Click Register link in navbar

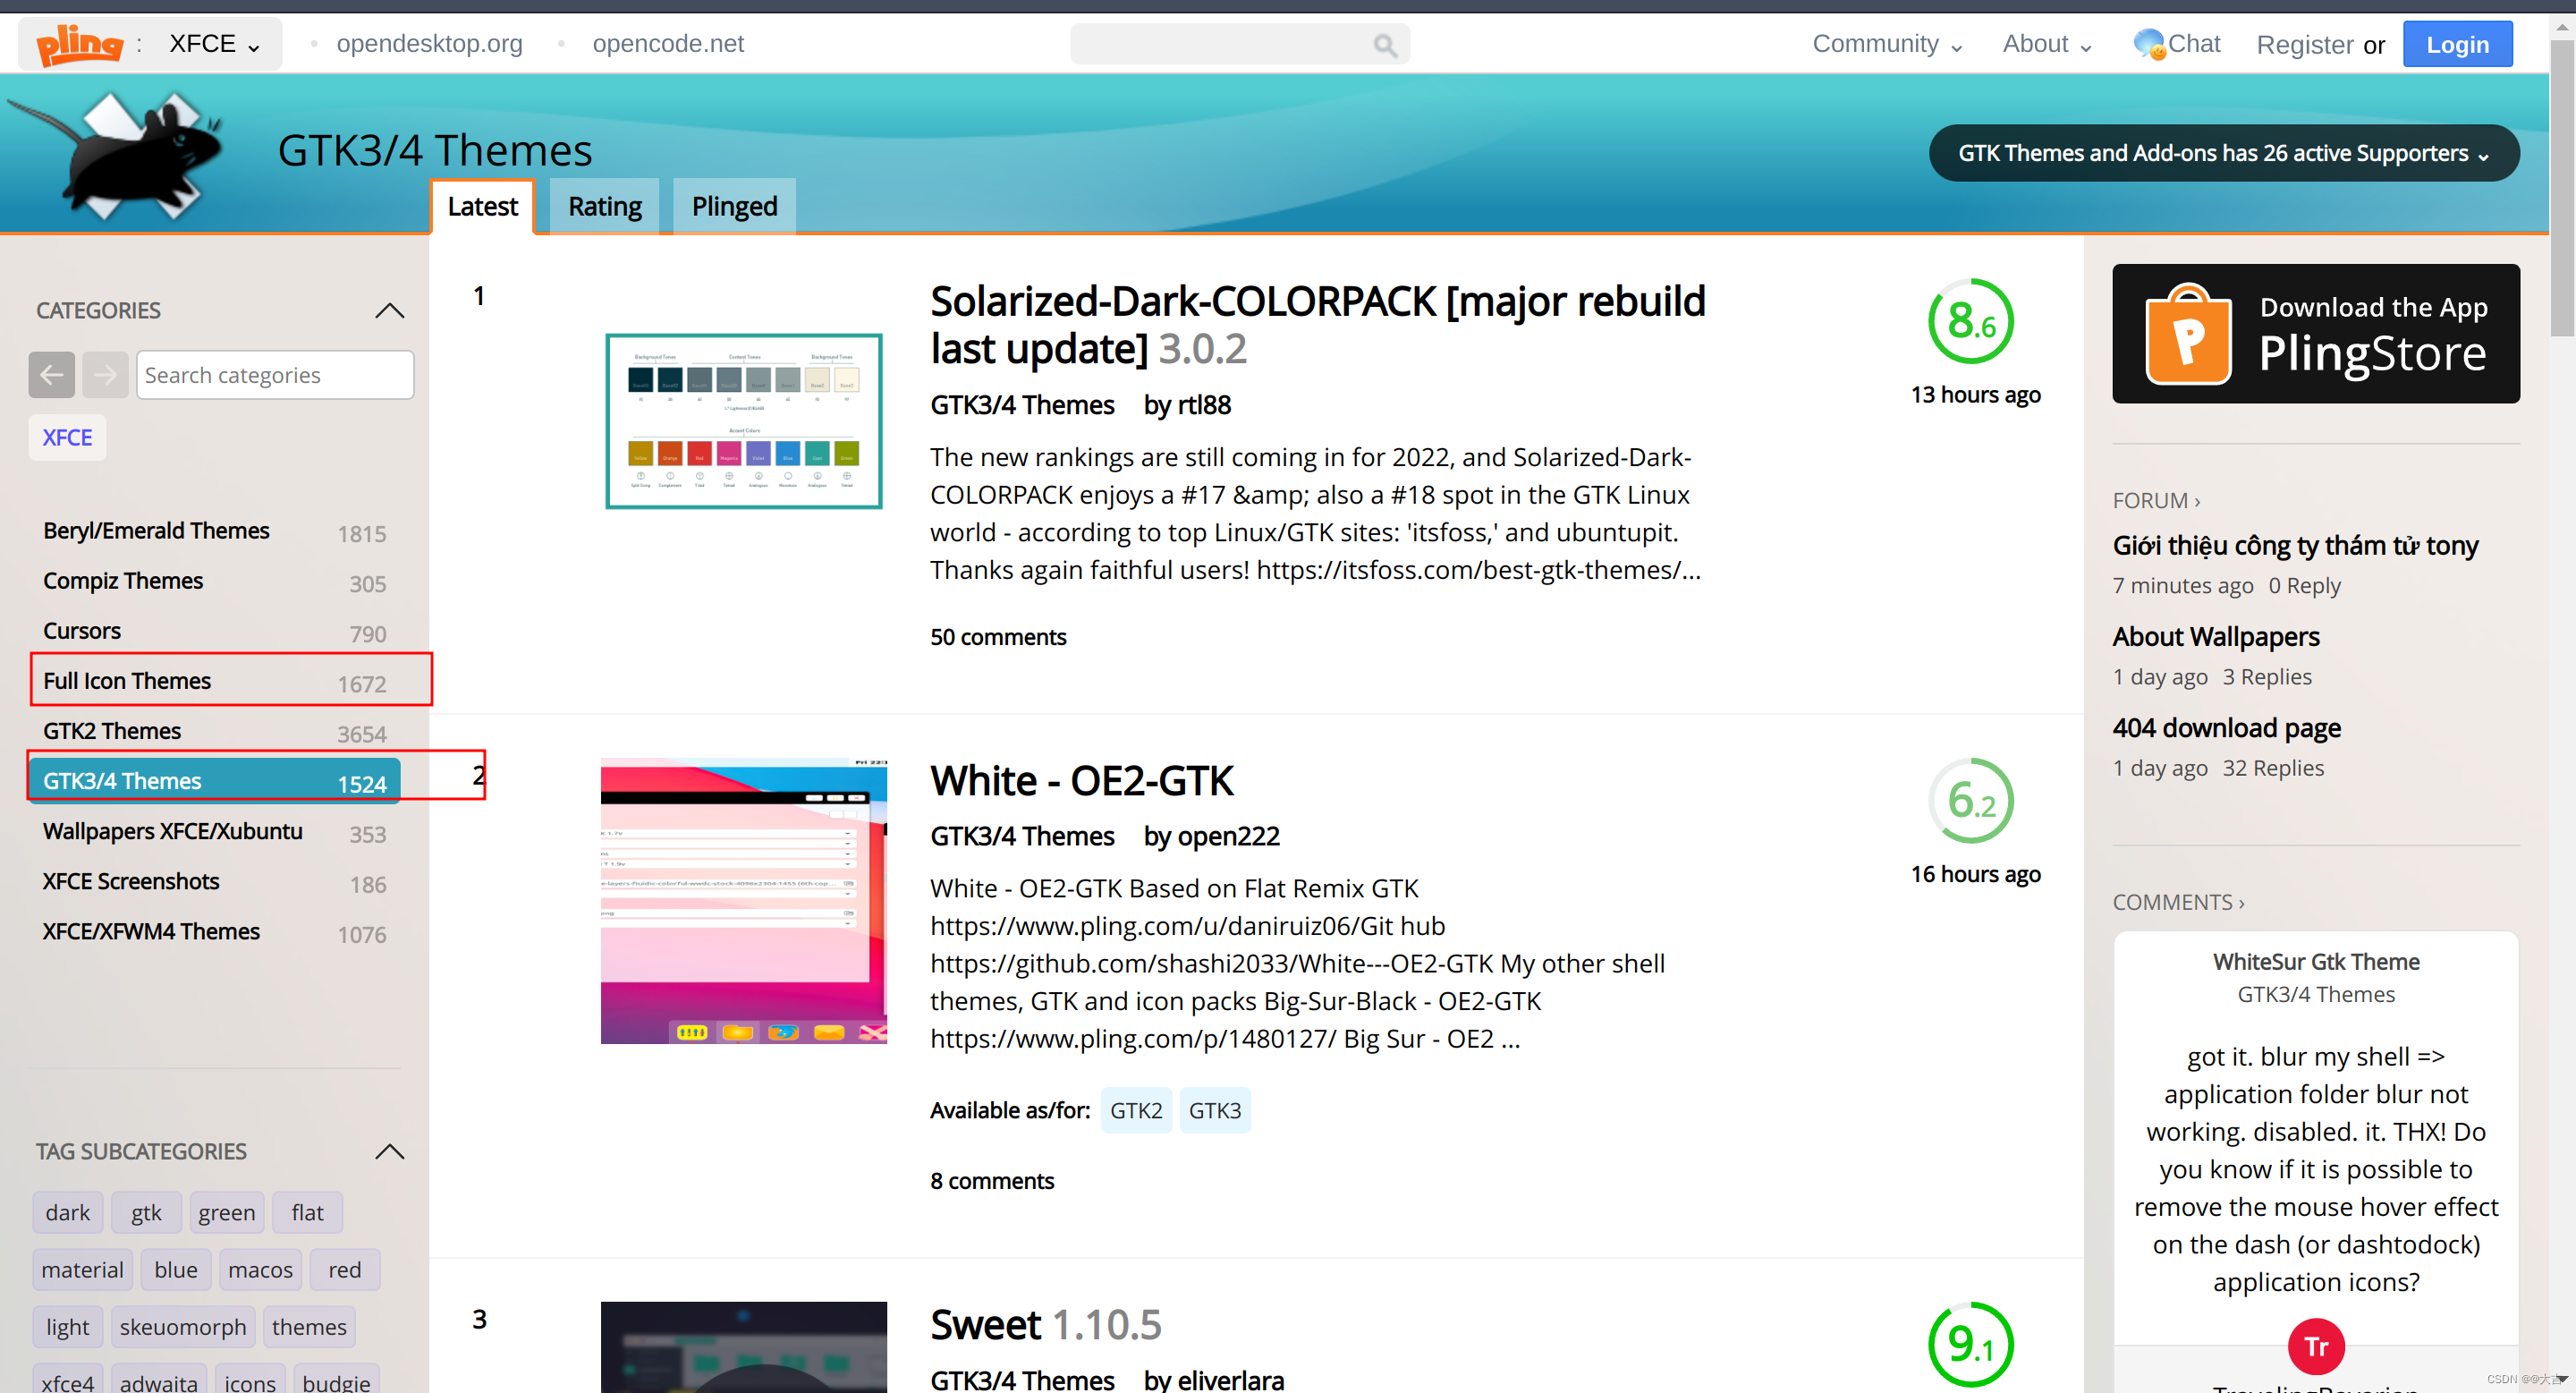[x=2300, y=45]
